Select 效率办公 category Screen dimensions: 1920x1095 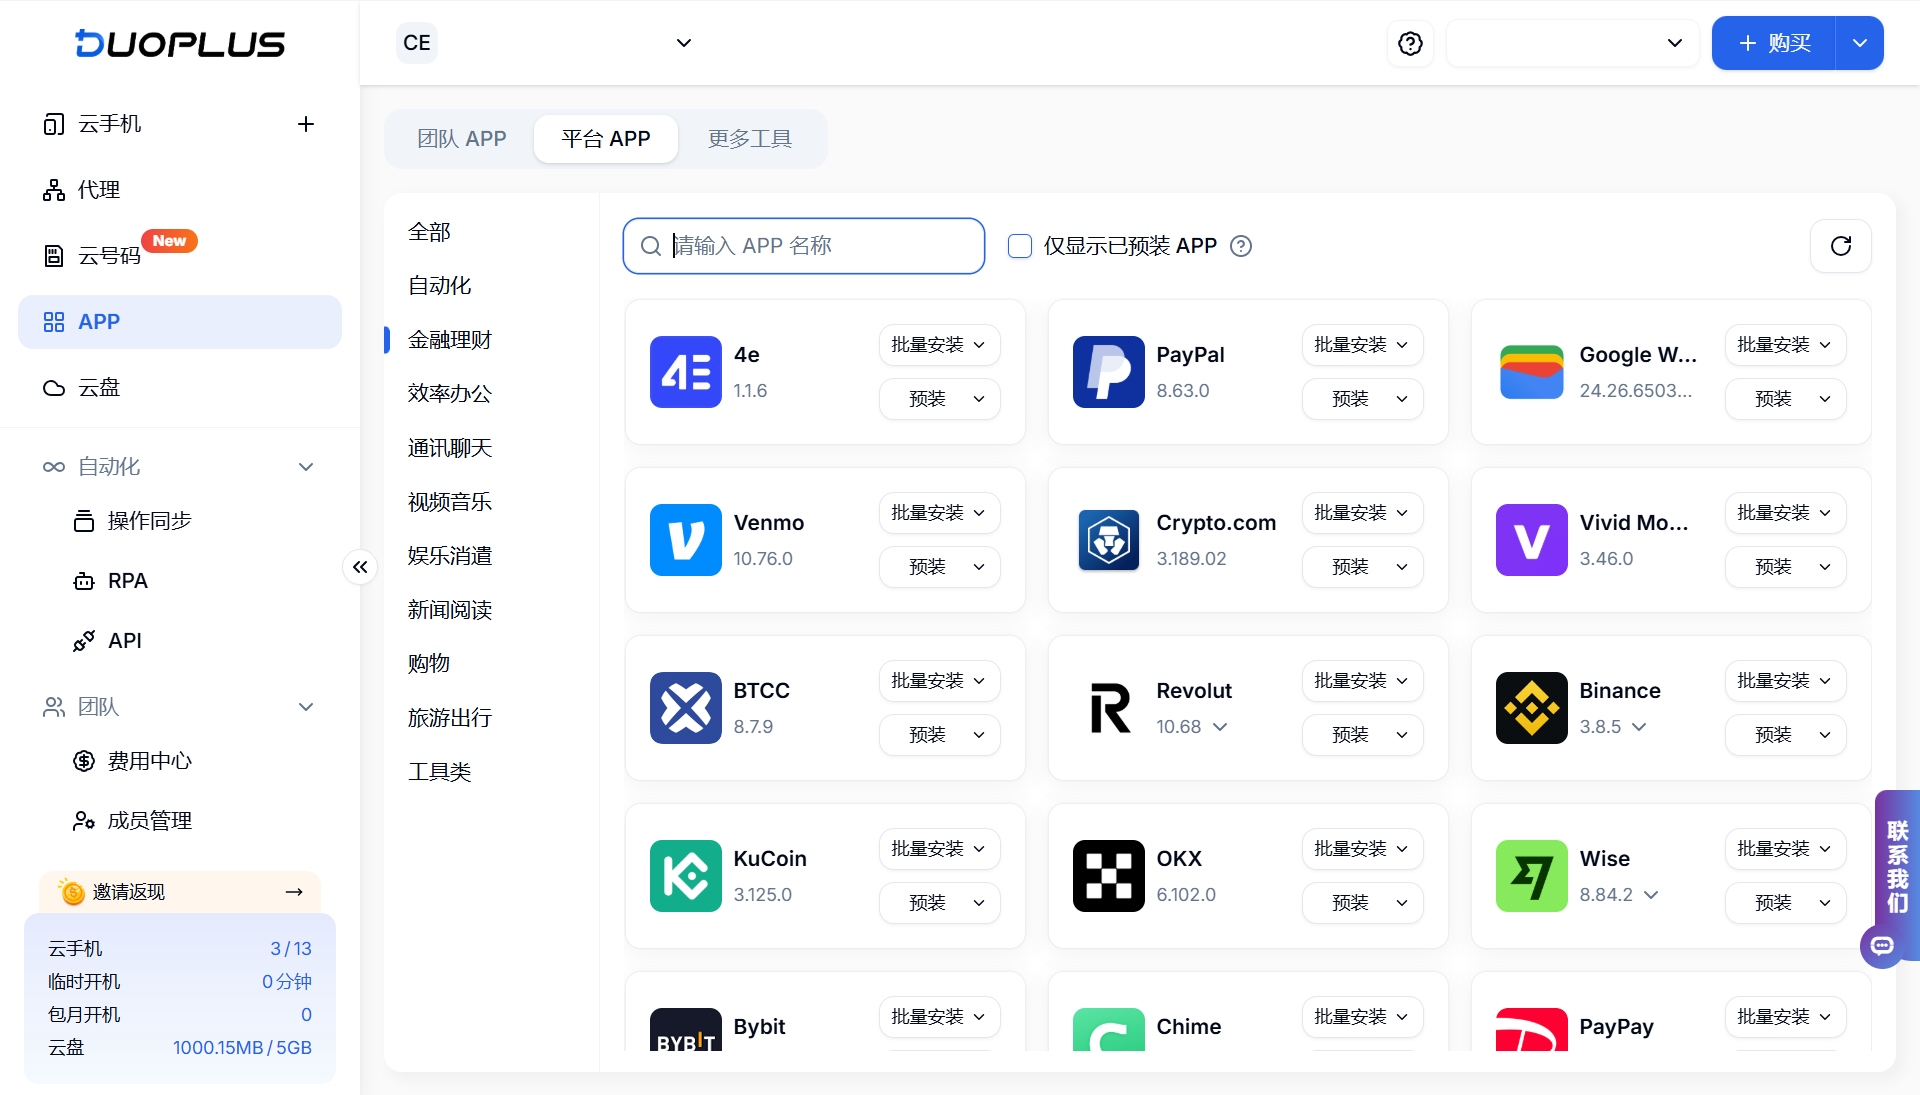click(x=450, y=394)
